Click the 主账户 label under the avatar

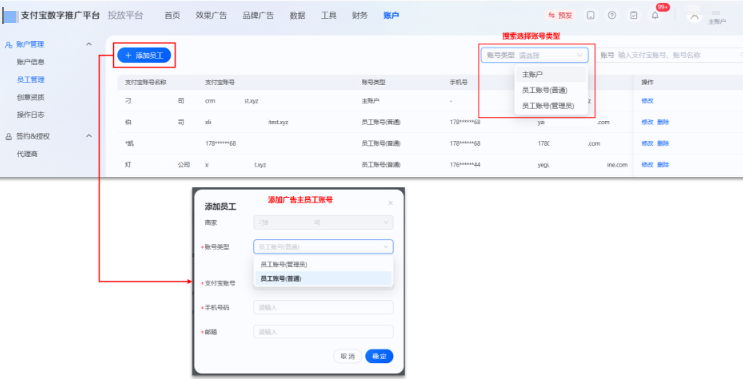click(x=716, y=22)
